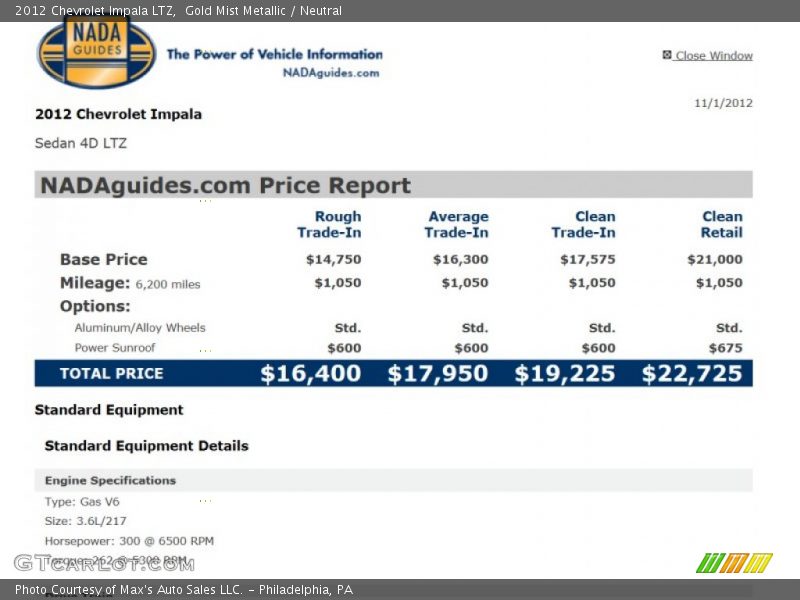Click the NADAguides.com Price Report title bar

point(393,185)
